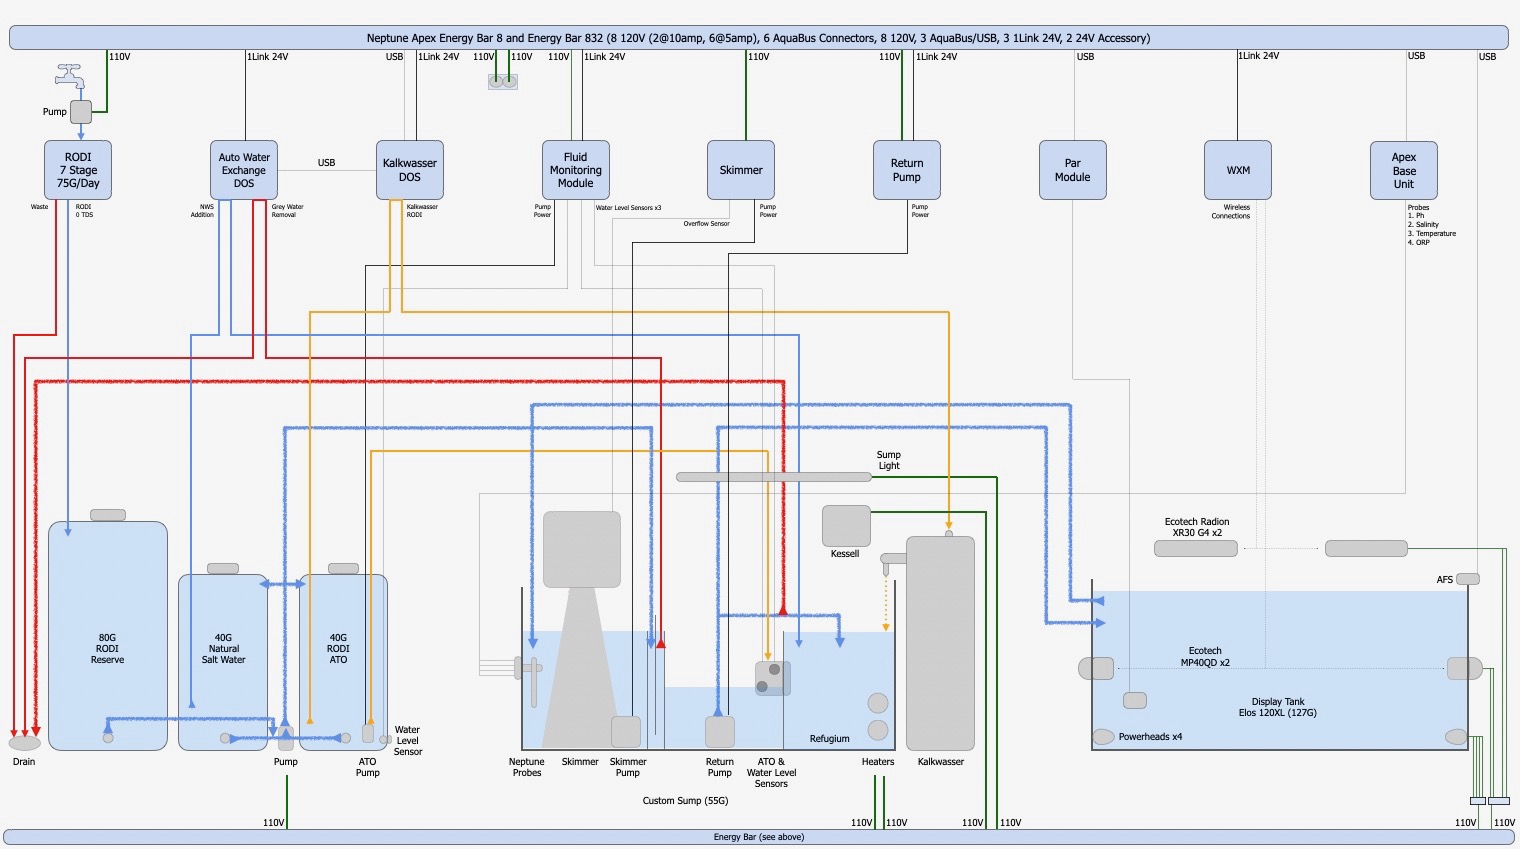This screenshot has height=849, width=1520.
Task: Select the Auto Water Exchange DOS box
Action: (244, 170)
